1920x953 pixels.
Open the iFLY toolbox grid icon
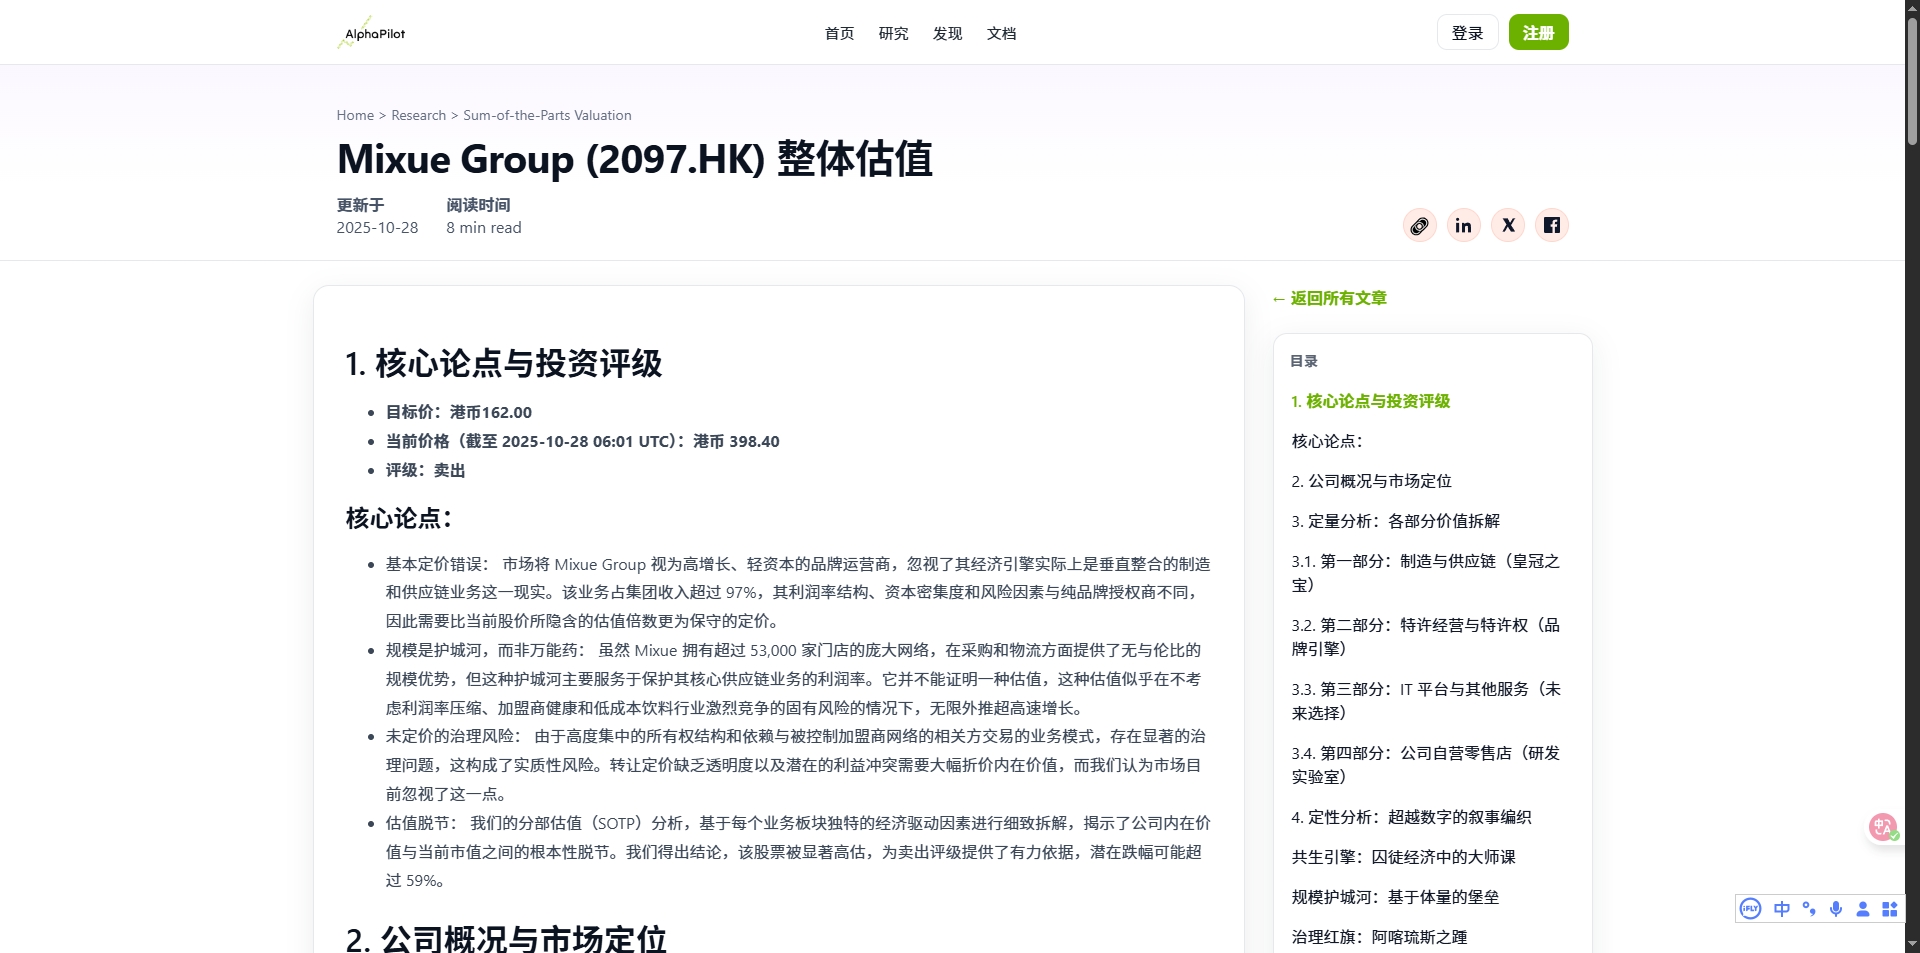tap(1890, 909)
